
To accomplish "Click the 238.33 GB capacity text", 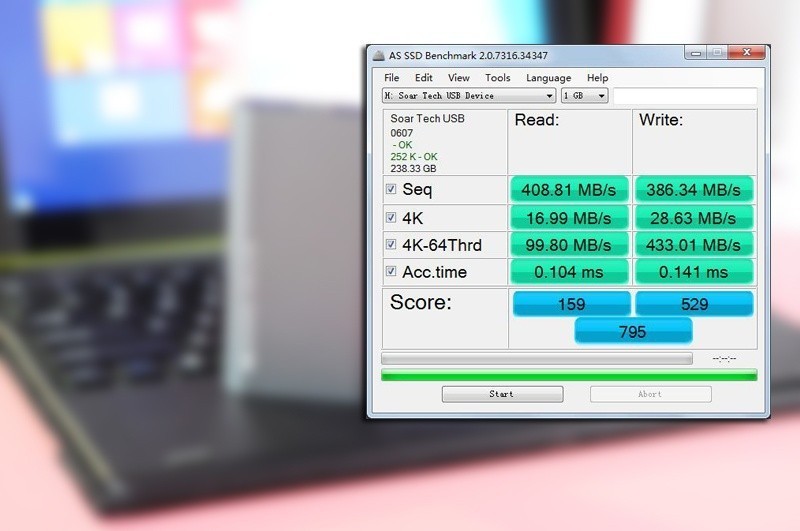I will click(413, 168).
